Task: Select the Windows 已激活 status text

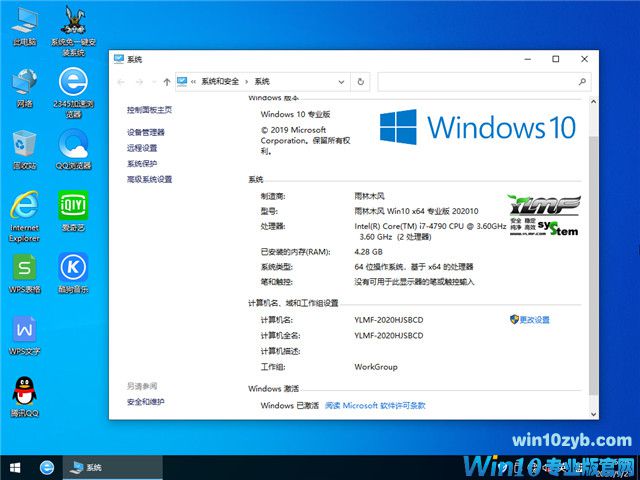Action: coord(290,405)
